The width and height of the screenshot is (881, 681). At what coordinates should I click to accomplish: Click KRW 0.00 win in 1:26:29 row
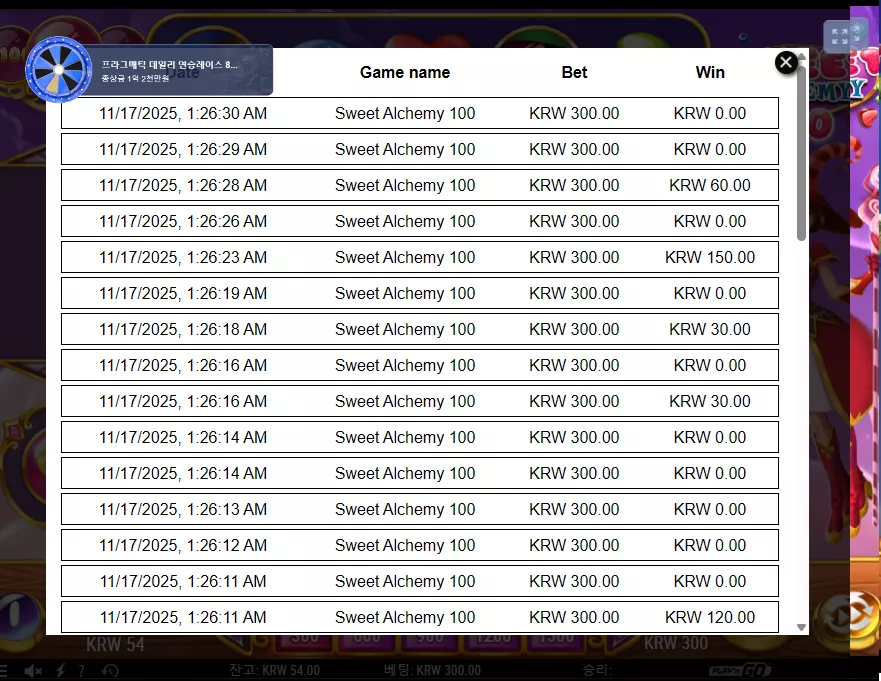(710, 149)
